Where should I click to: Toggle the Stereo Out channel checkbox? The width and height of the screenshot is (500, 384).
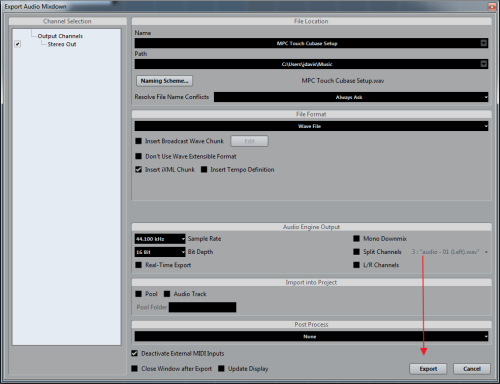[18, 44]
